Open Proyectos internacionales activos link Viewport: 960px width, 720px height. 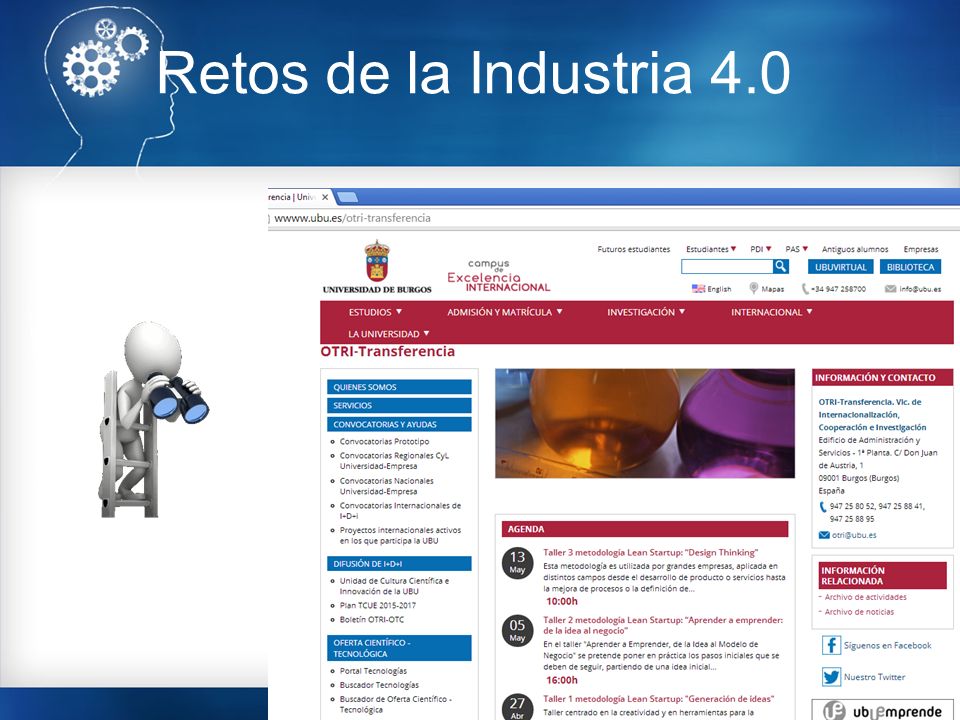[400, 535]
